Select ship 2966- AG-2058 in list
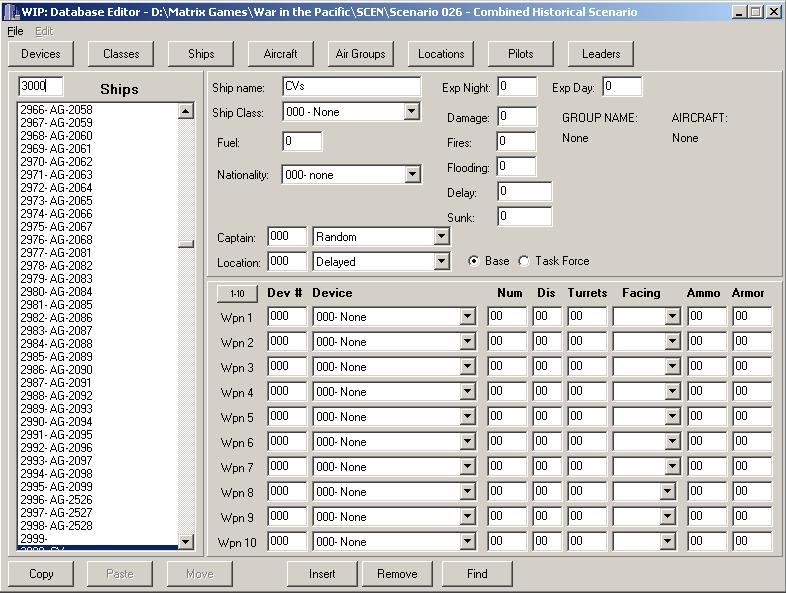The width and height of the screenshot is (786, 593). [98, 109]
